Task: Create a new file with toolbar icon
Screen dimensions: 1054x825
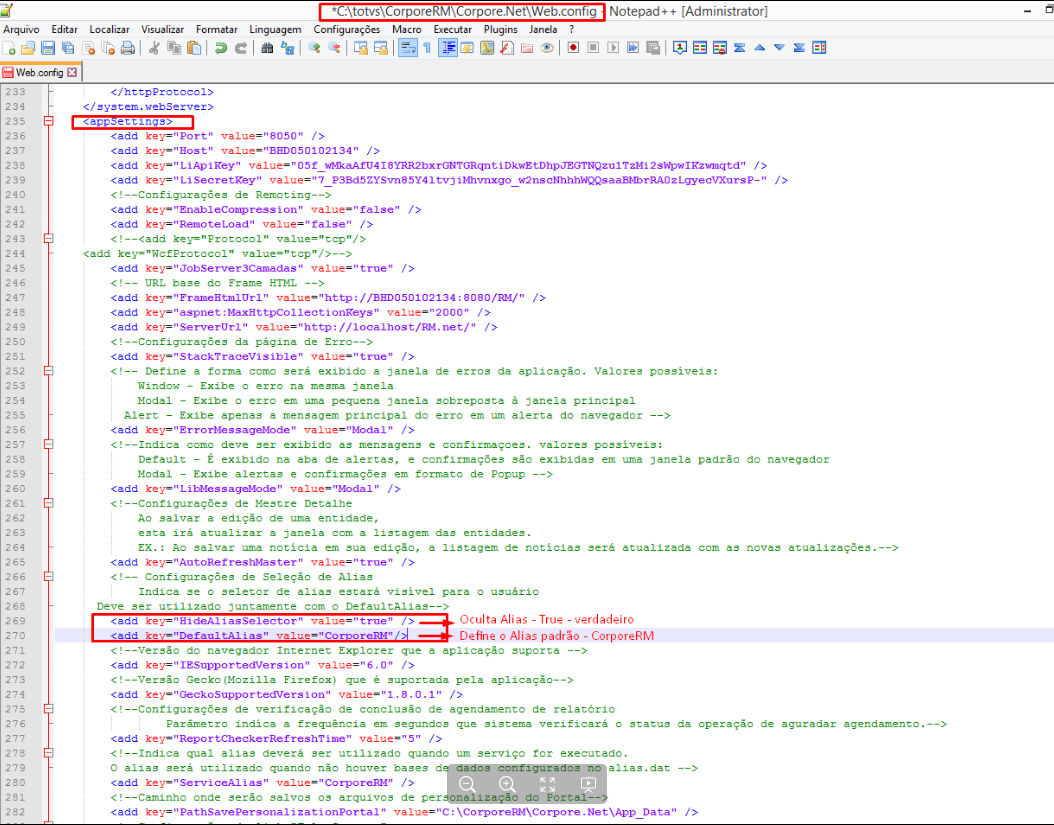Action: click(9, 48)
